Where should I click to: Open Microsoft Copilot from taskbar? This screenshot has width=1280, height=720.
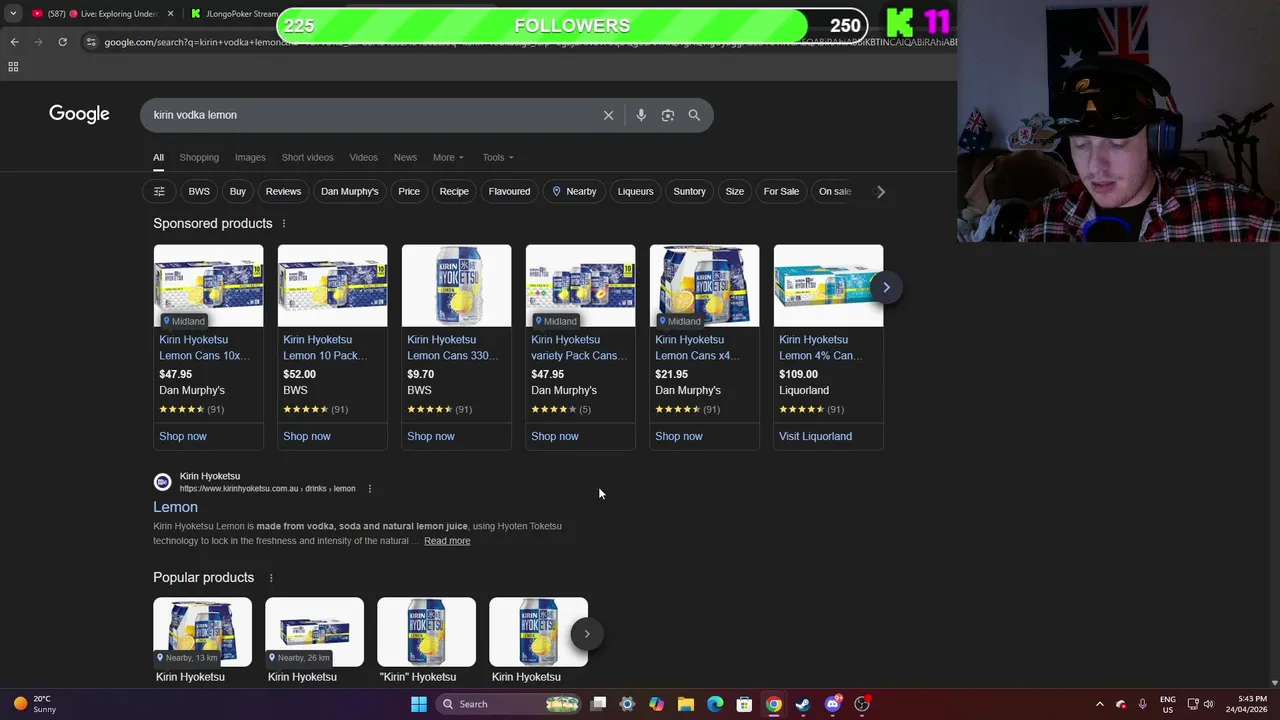coord(656,704)
